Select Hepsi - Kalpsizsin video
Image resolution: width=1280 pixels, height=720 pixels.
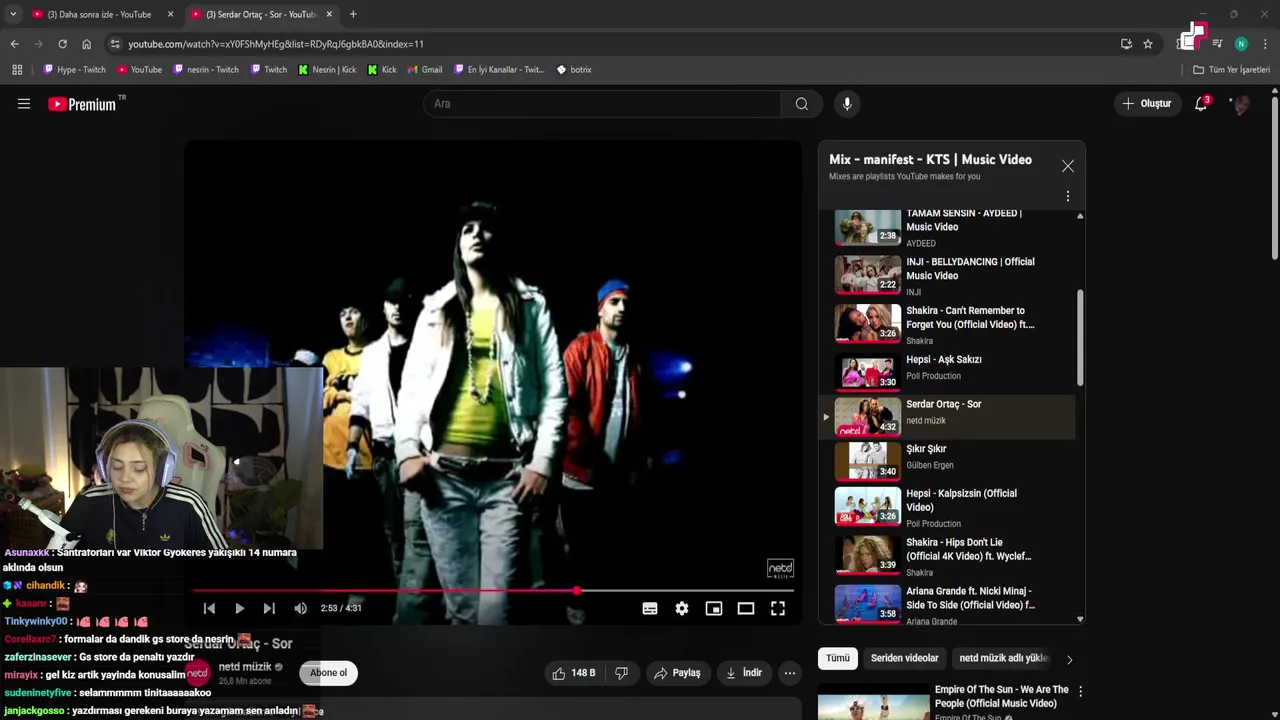point(947,507)
